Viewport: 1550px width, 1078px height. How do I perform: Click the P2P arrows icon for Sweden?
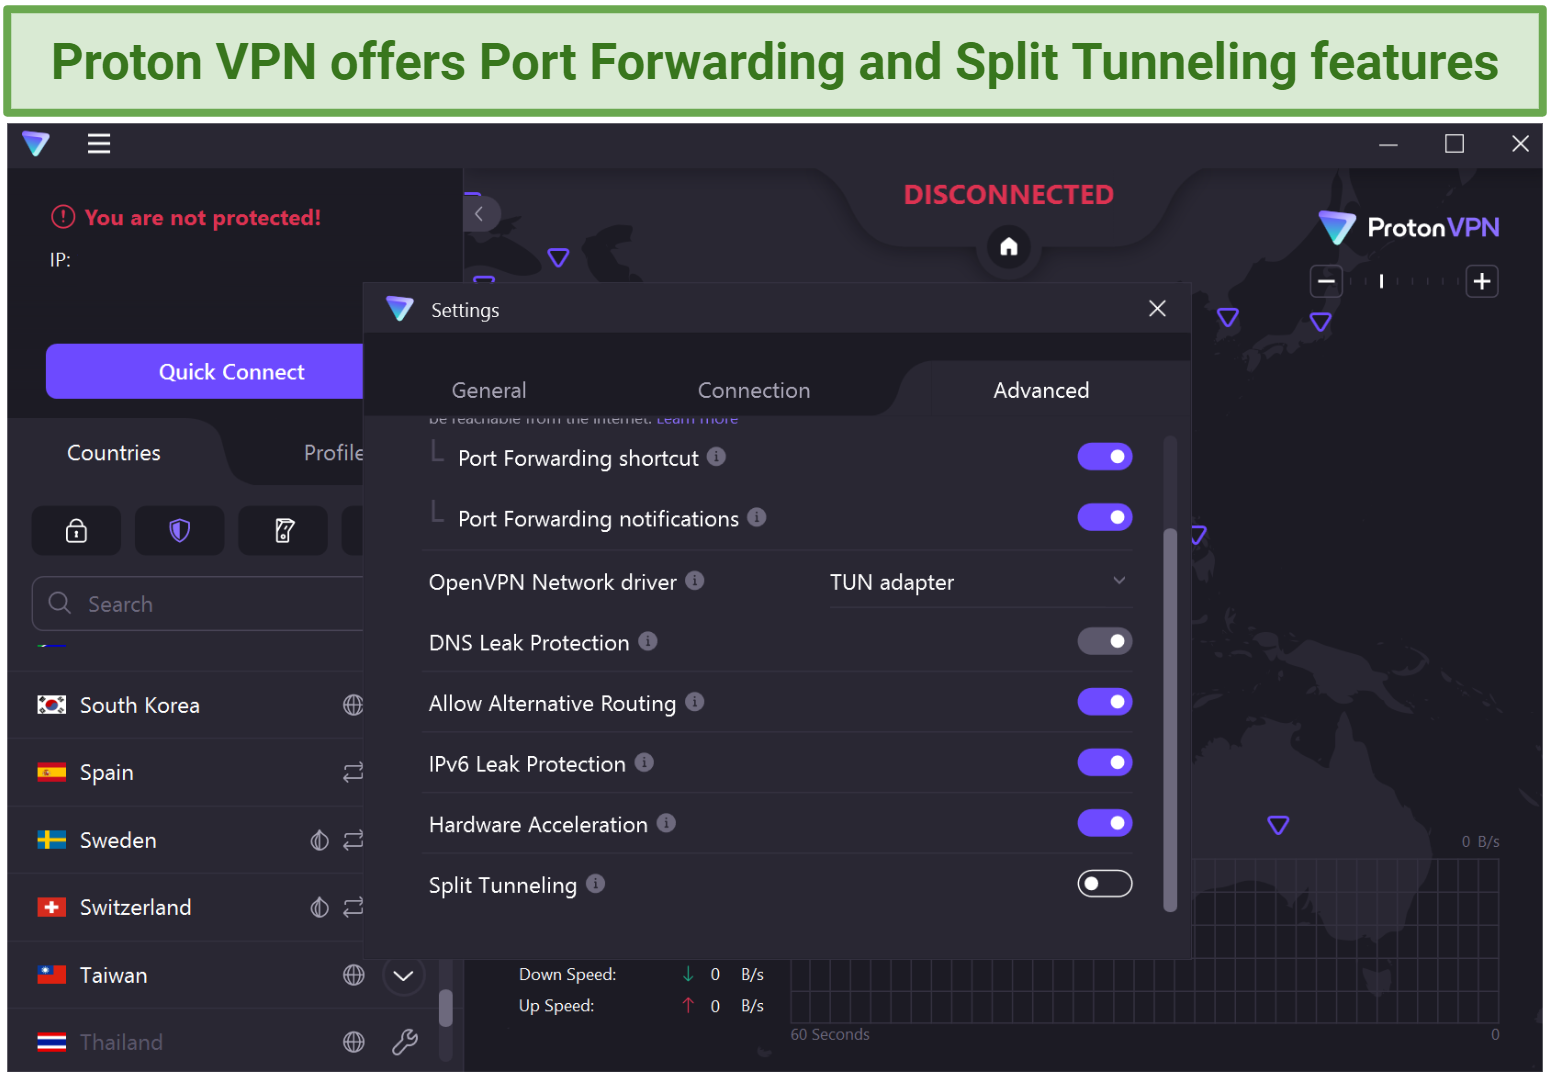pos(353,840)
